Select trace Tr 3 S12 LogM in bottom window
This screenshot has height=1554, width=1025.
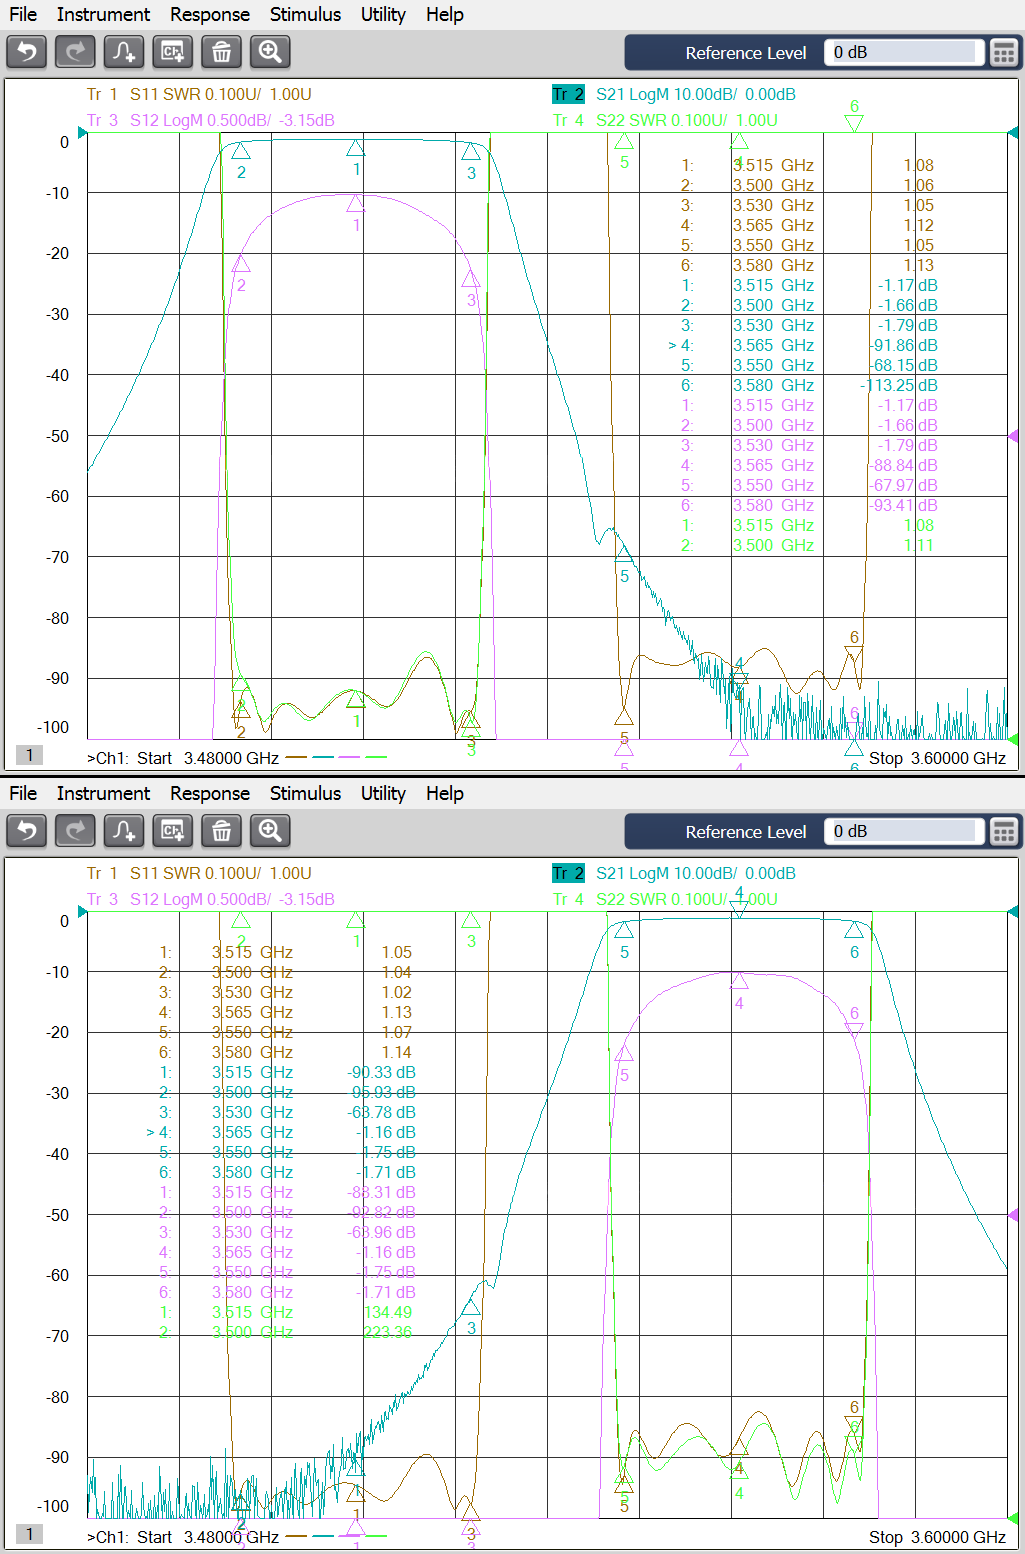(210, 899)
